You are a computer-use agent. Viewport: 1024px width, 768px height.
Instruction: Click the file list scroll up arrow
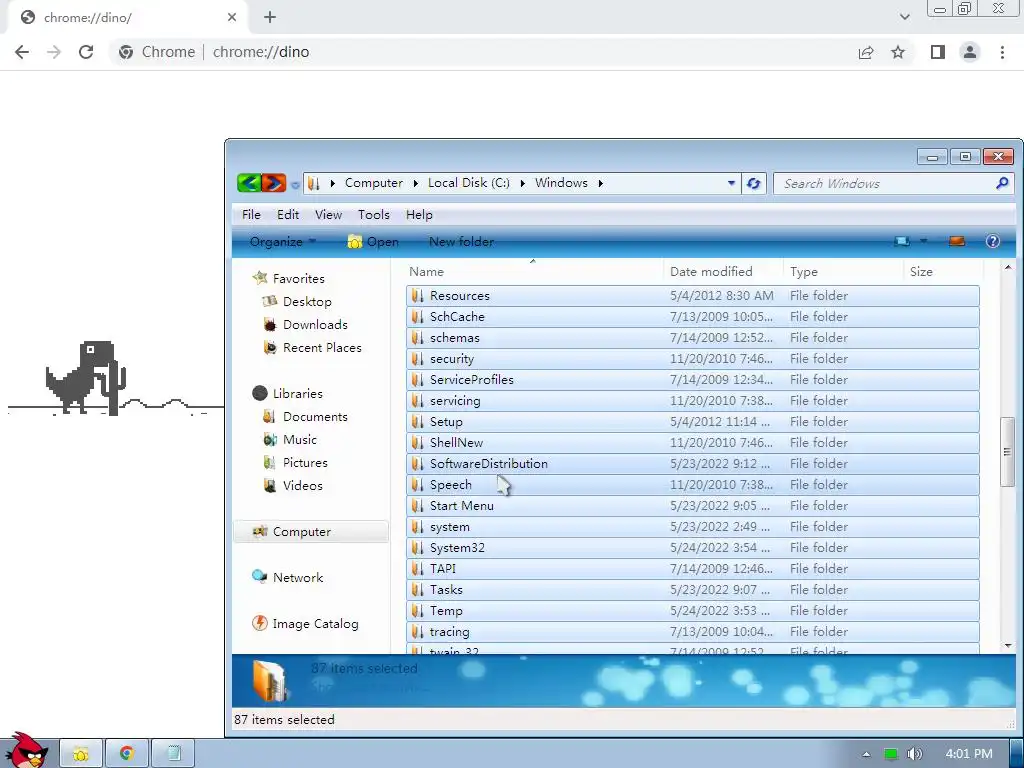[x=1008, y=267]
